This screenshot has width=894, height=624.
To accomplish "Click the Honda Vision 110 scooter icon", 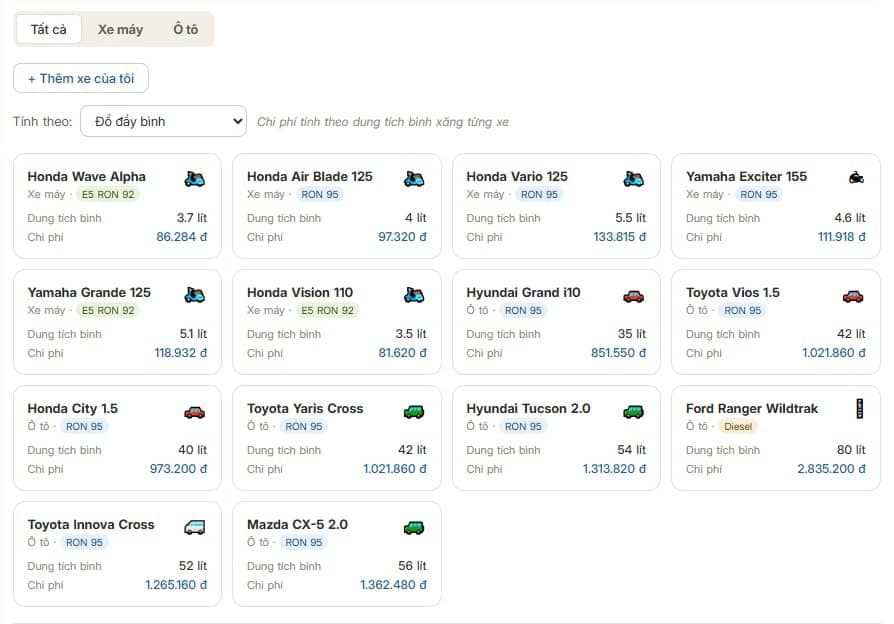I will (414, 295).
